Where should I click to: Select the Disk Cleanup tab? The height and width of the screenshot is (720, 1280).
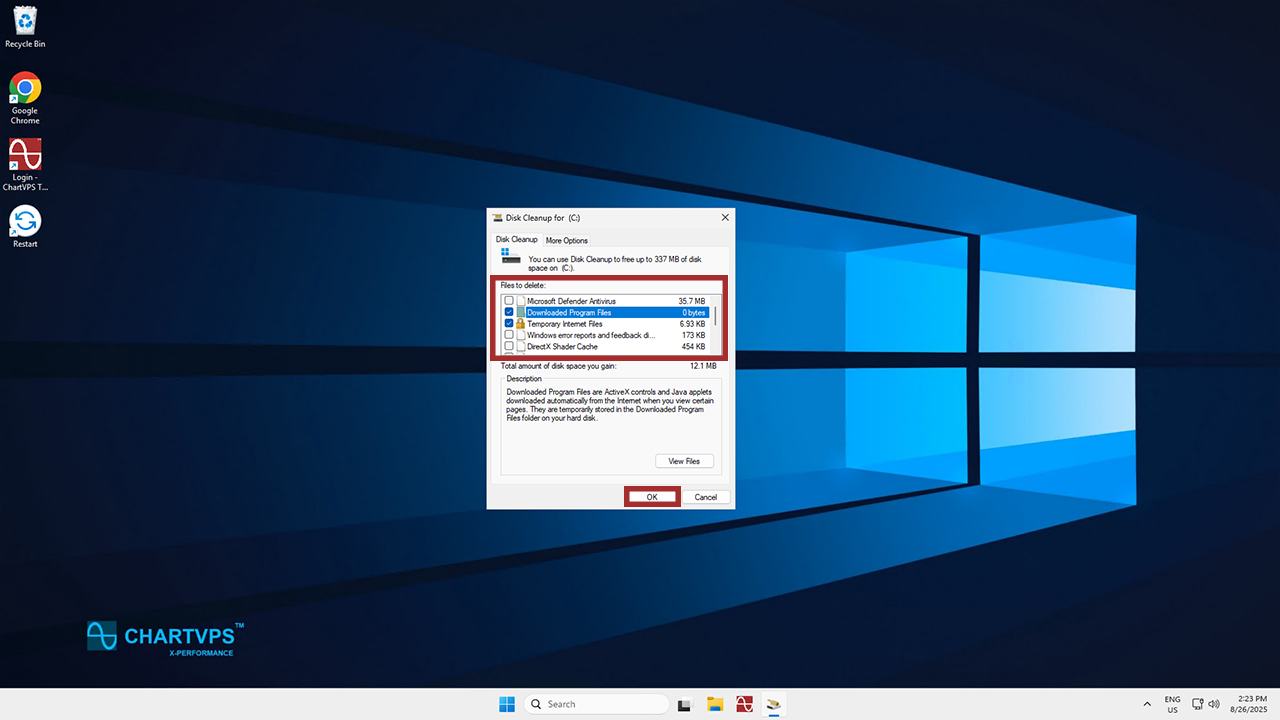(x=517, y=240)
